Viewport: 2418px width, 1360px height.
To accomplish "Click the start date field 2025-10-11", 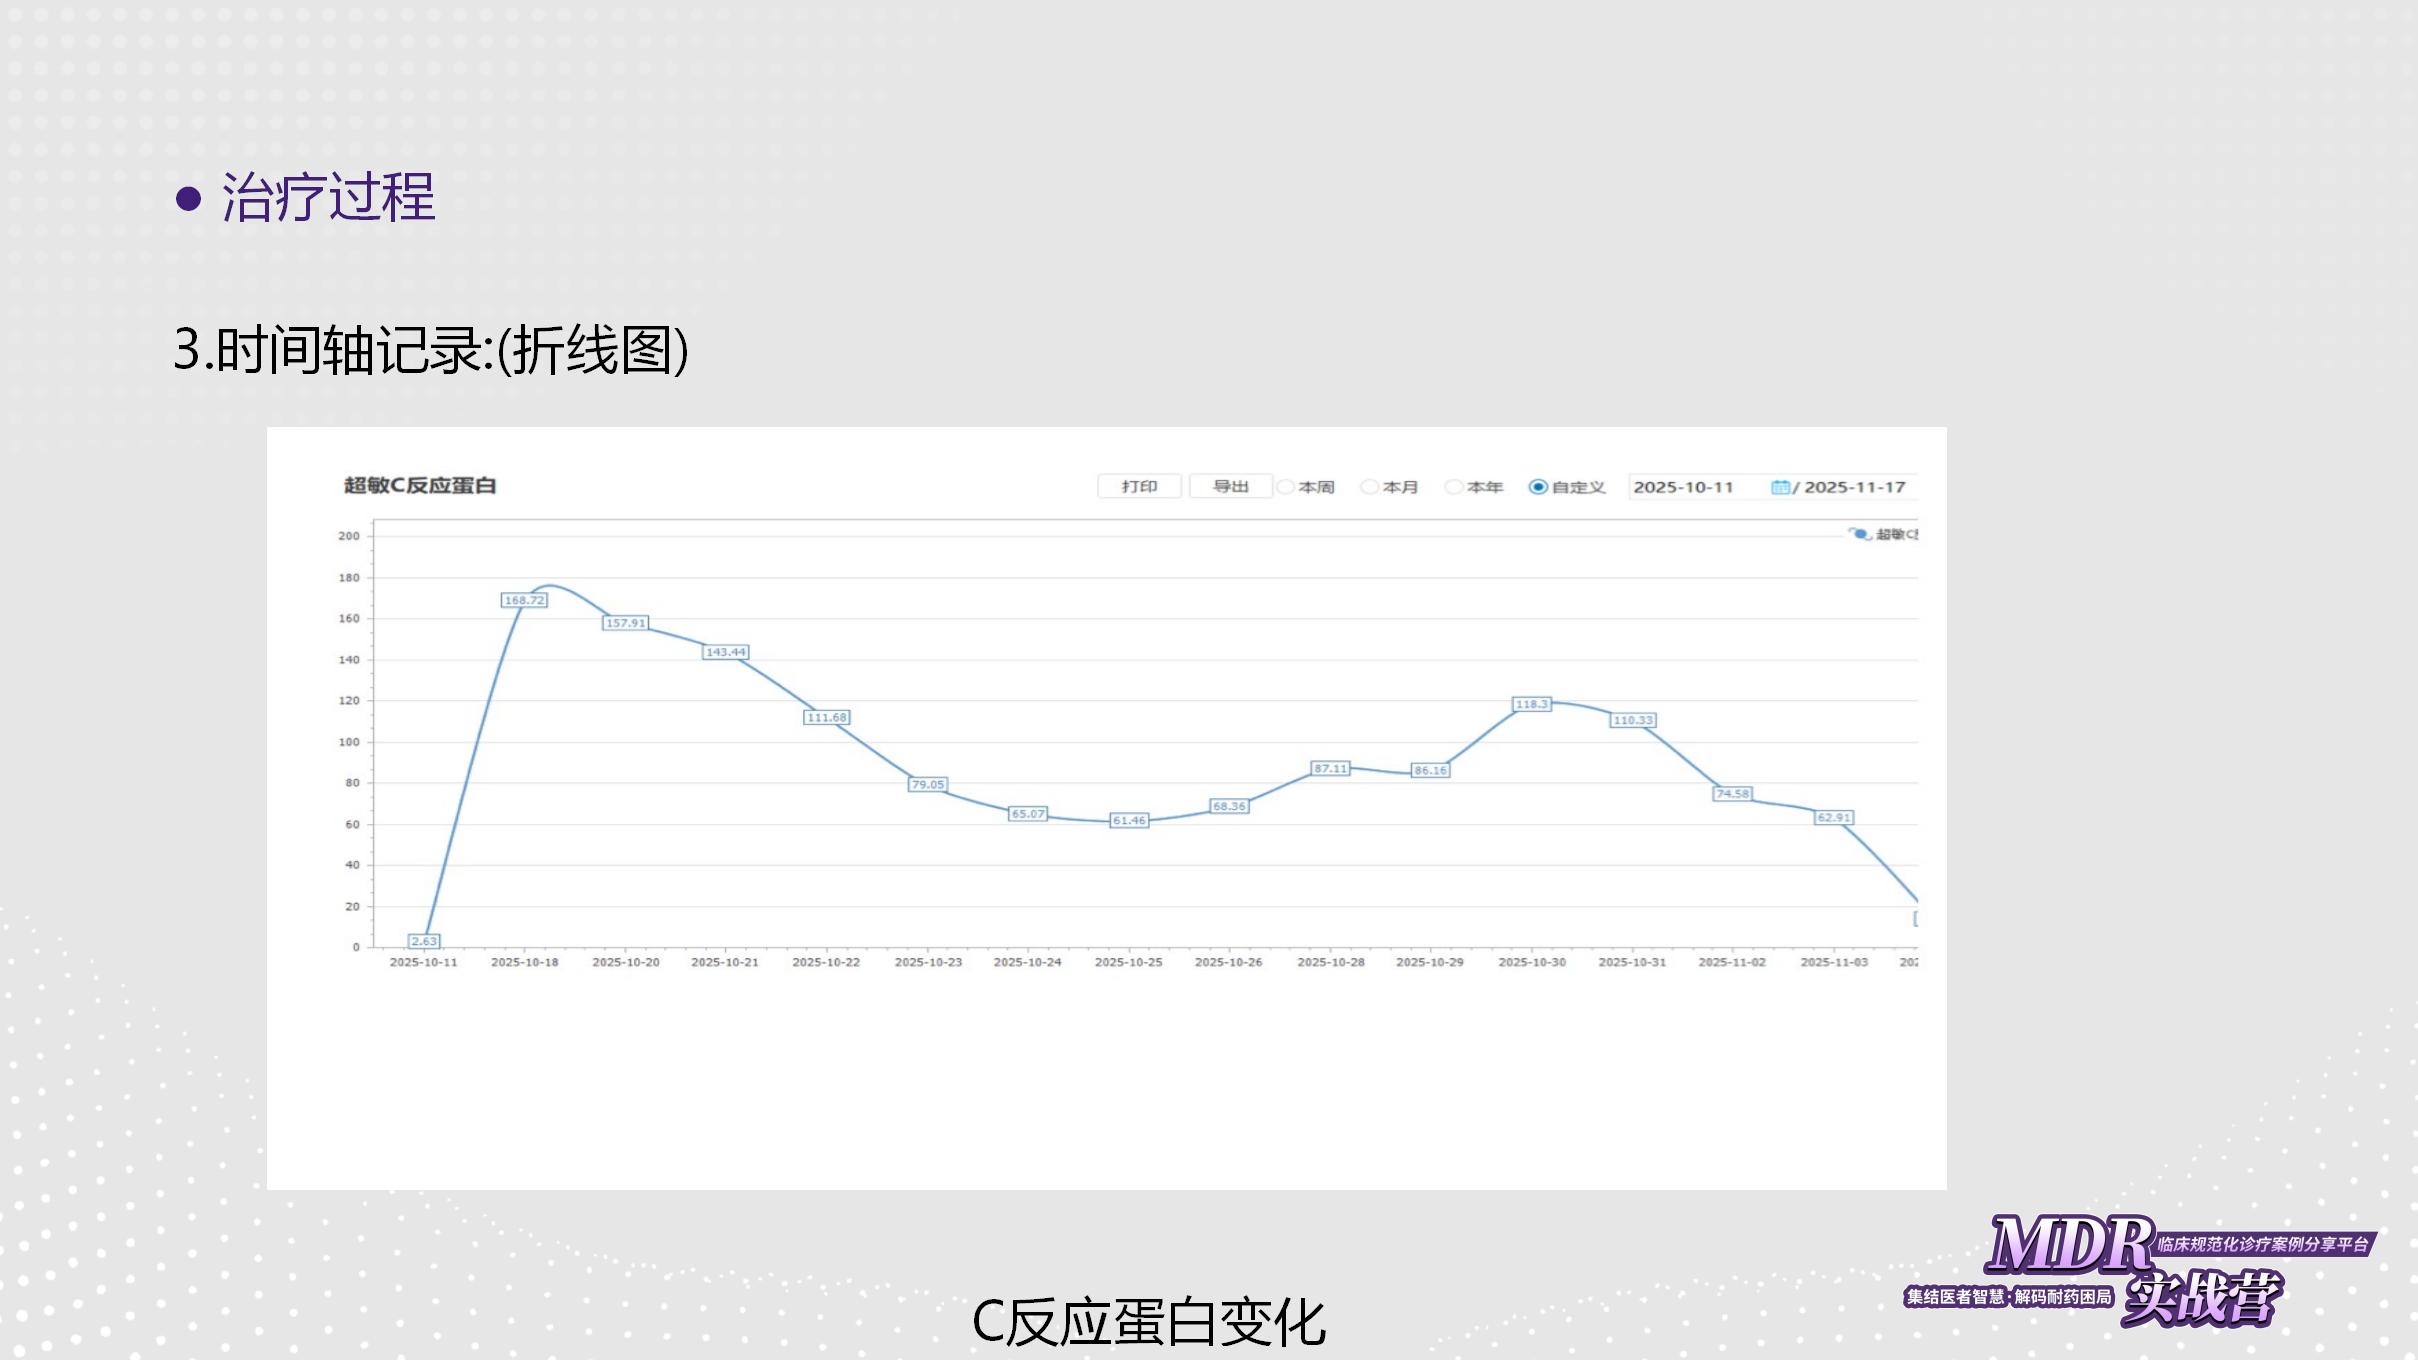I will coord(1683,487).
